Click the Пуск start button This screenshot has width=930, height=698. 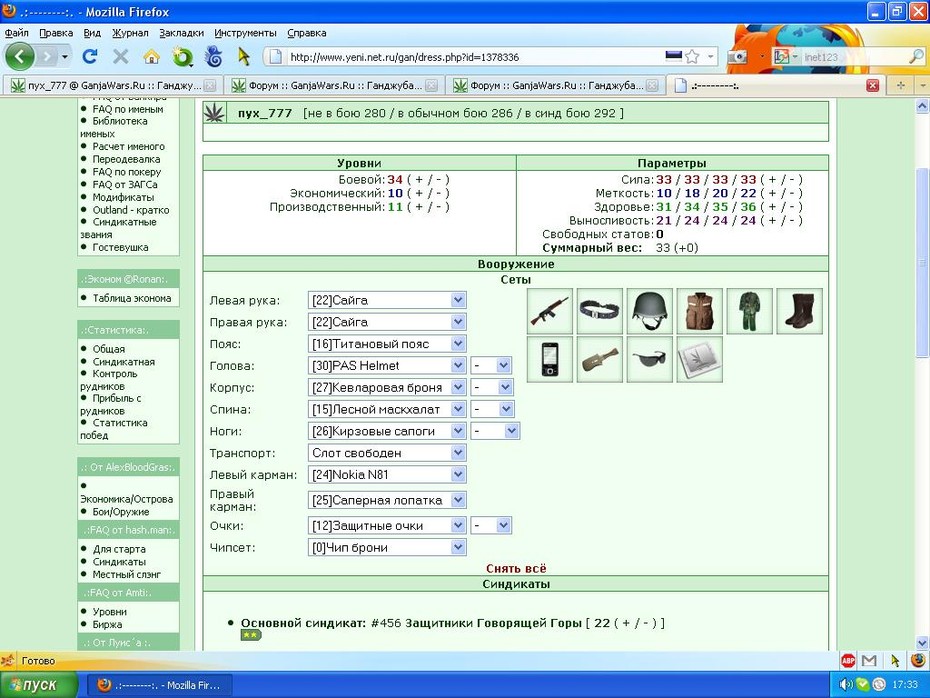coord(39,685)
